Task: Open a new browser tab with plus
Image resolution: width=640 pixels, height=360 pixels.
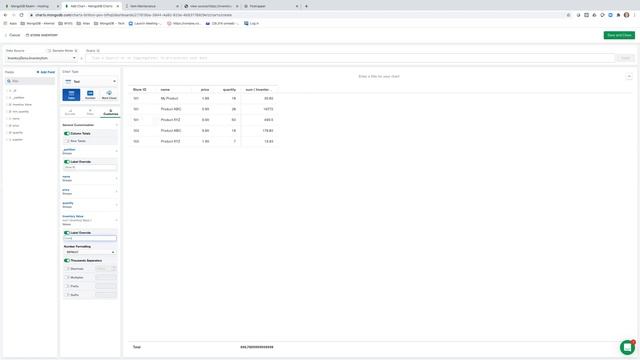Action: [306, 6]
